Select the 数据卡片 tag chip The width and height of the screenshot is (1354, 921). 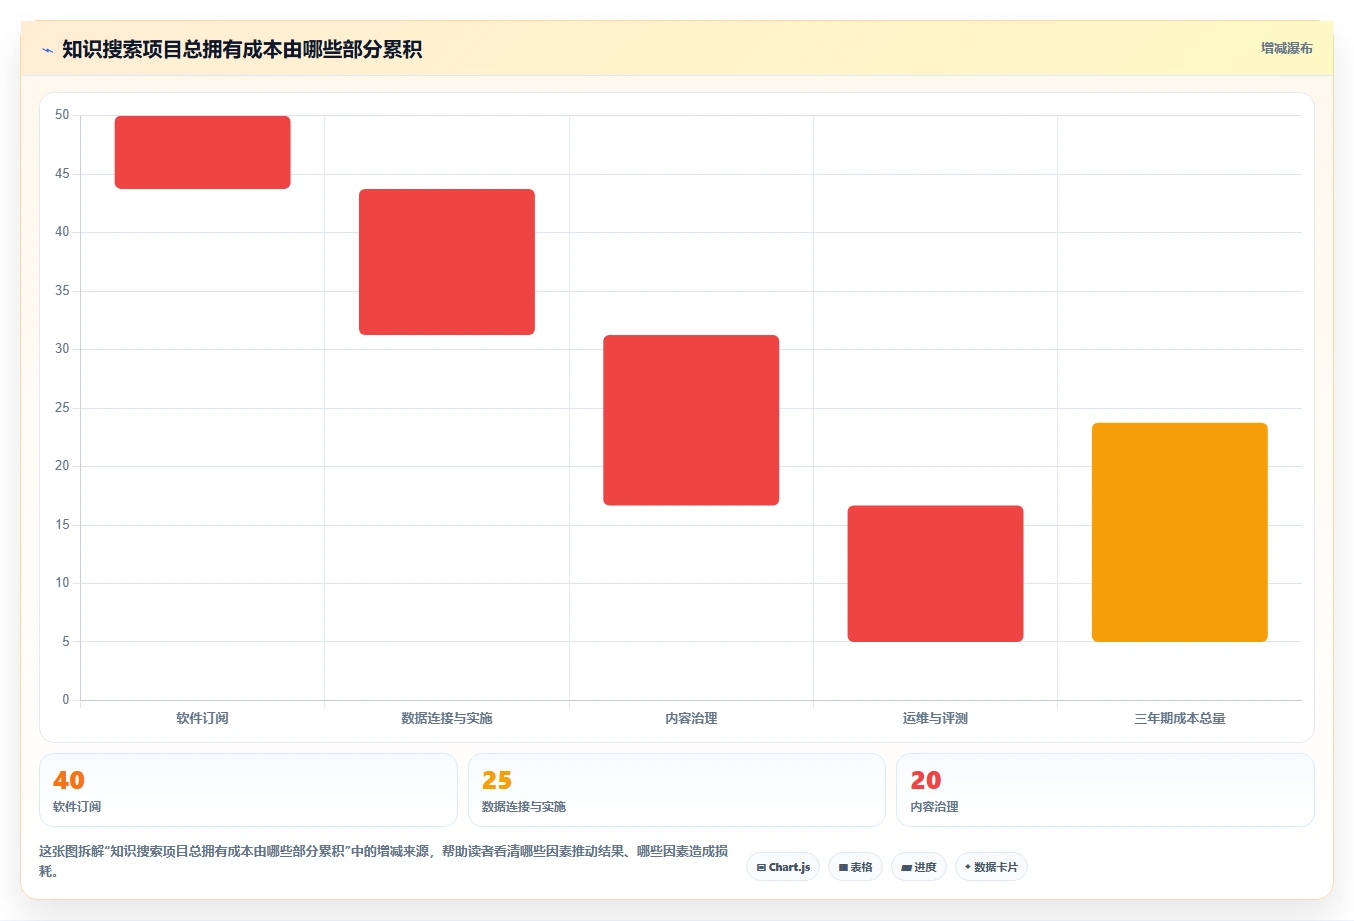(x=991, y=867)
